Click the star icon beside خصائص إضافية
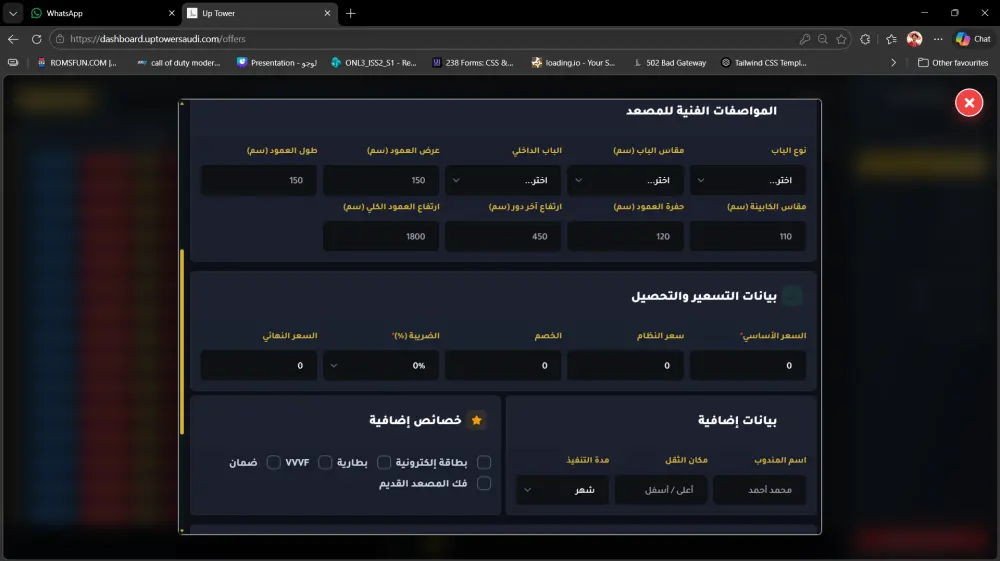Image resolution: width=1000 pixels, height=561 pixels. (476, 420)
